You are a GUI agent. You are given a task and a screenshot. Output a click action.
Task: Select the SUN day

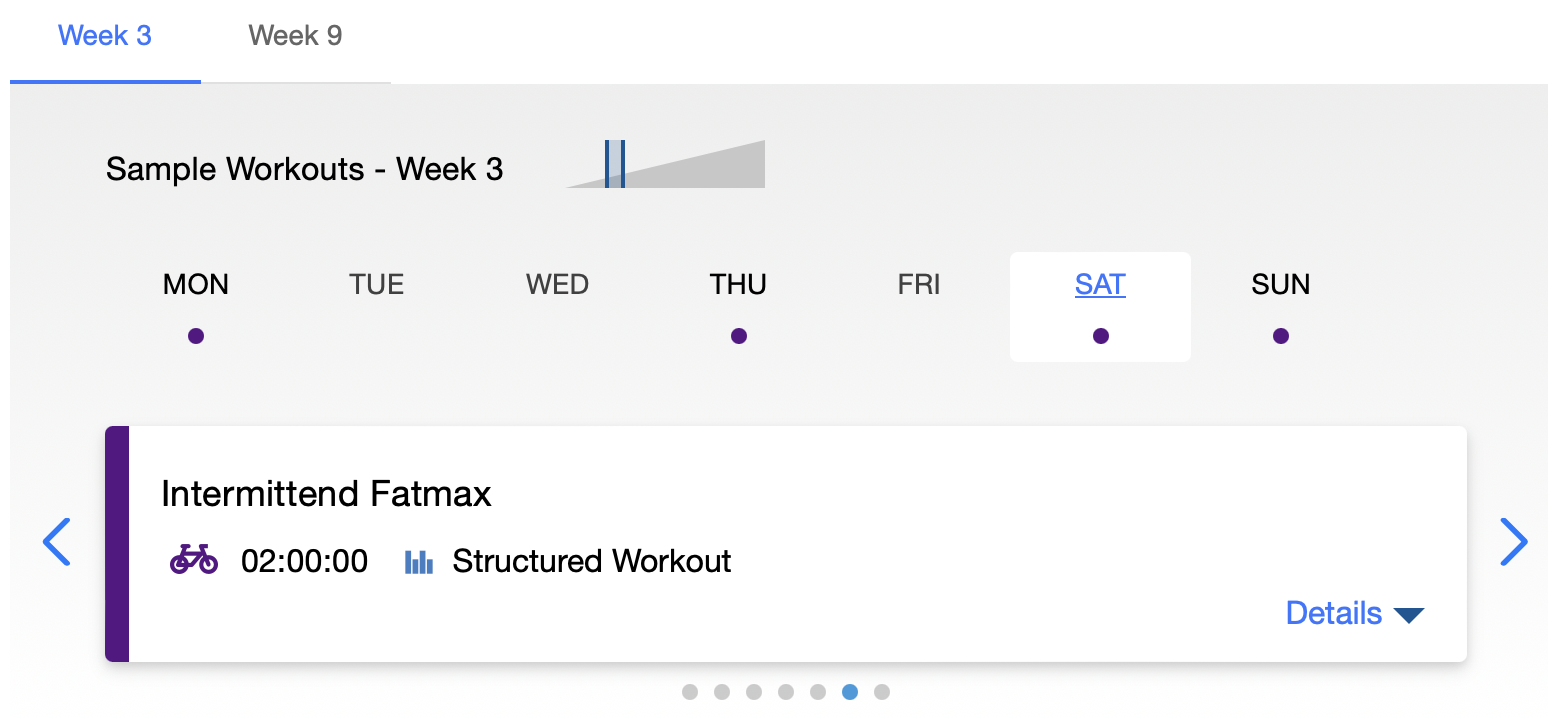pyautogui.click(x=1280, y=285)
